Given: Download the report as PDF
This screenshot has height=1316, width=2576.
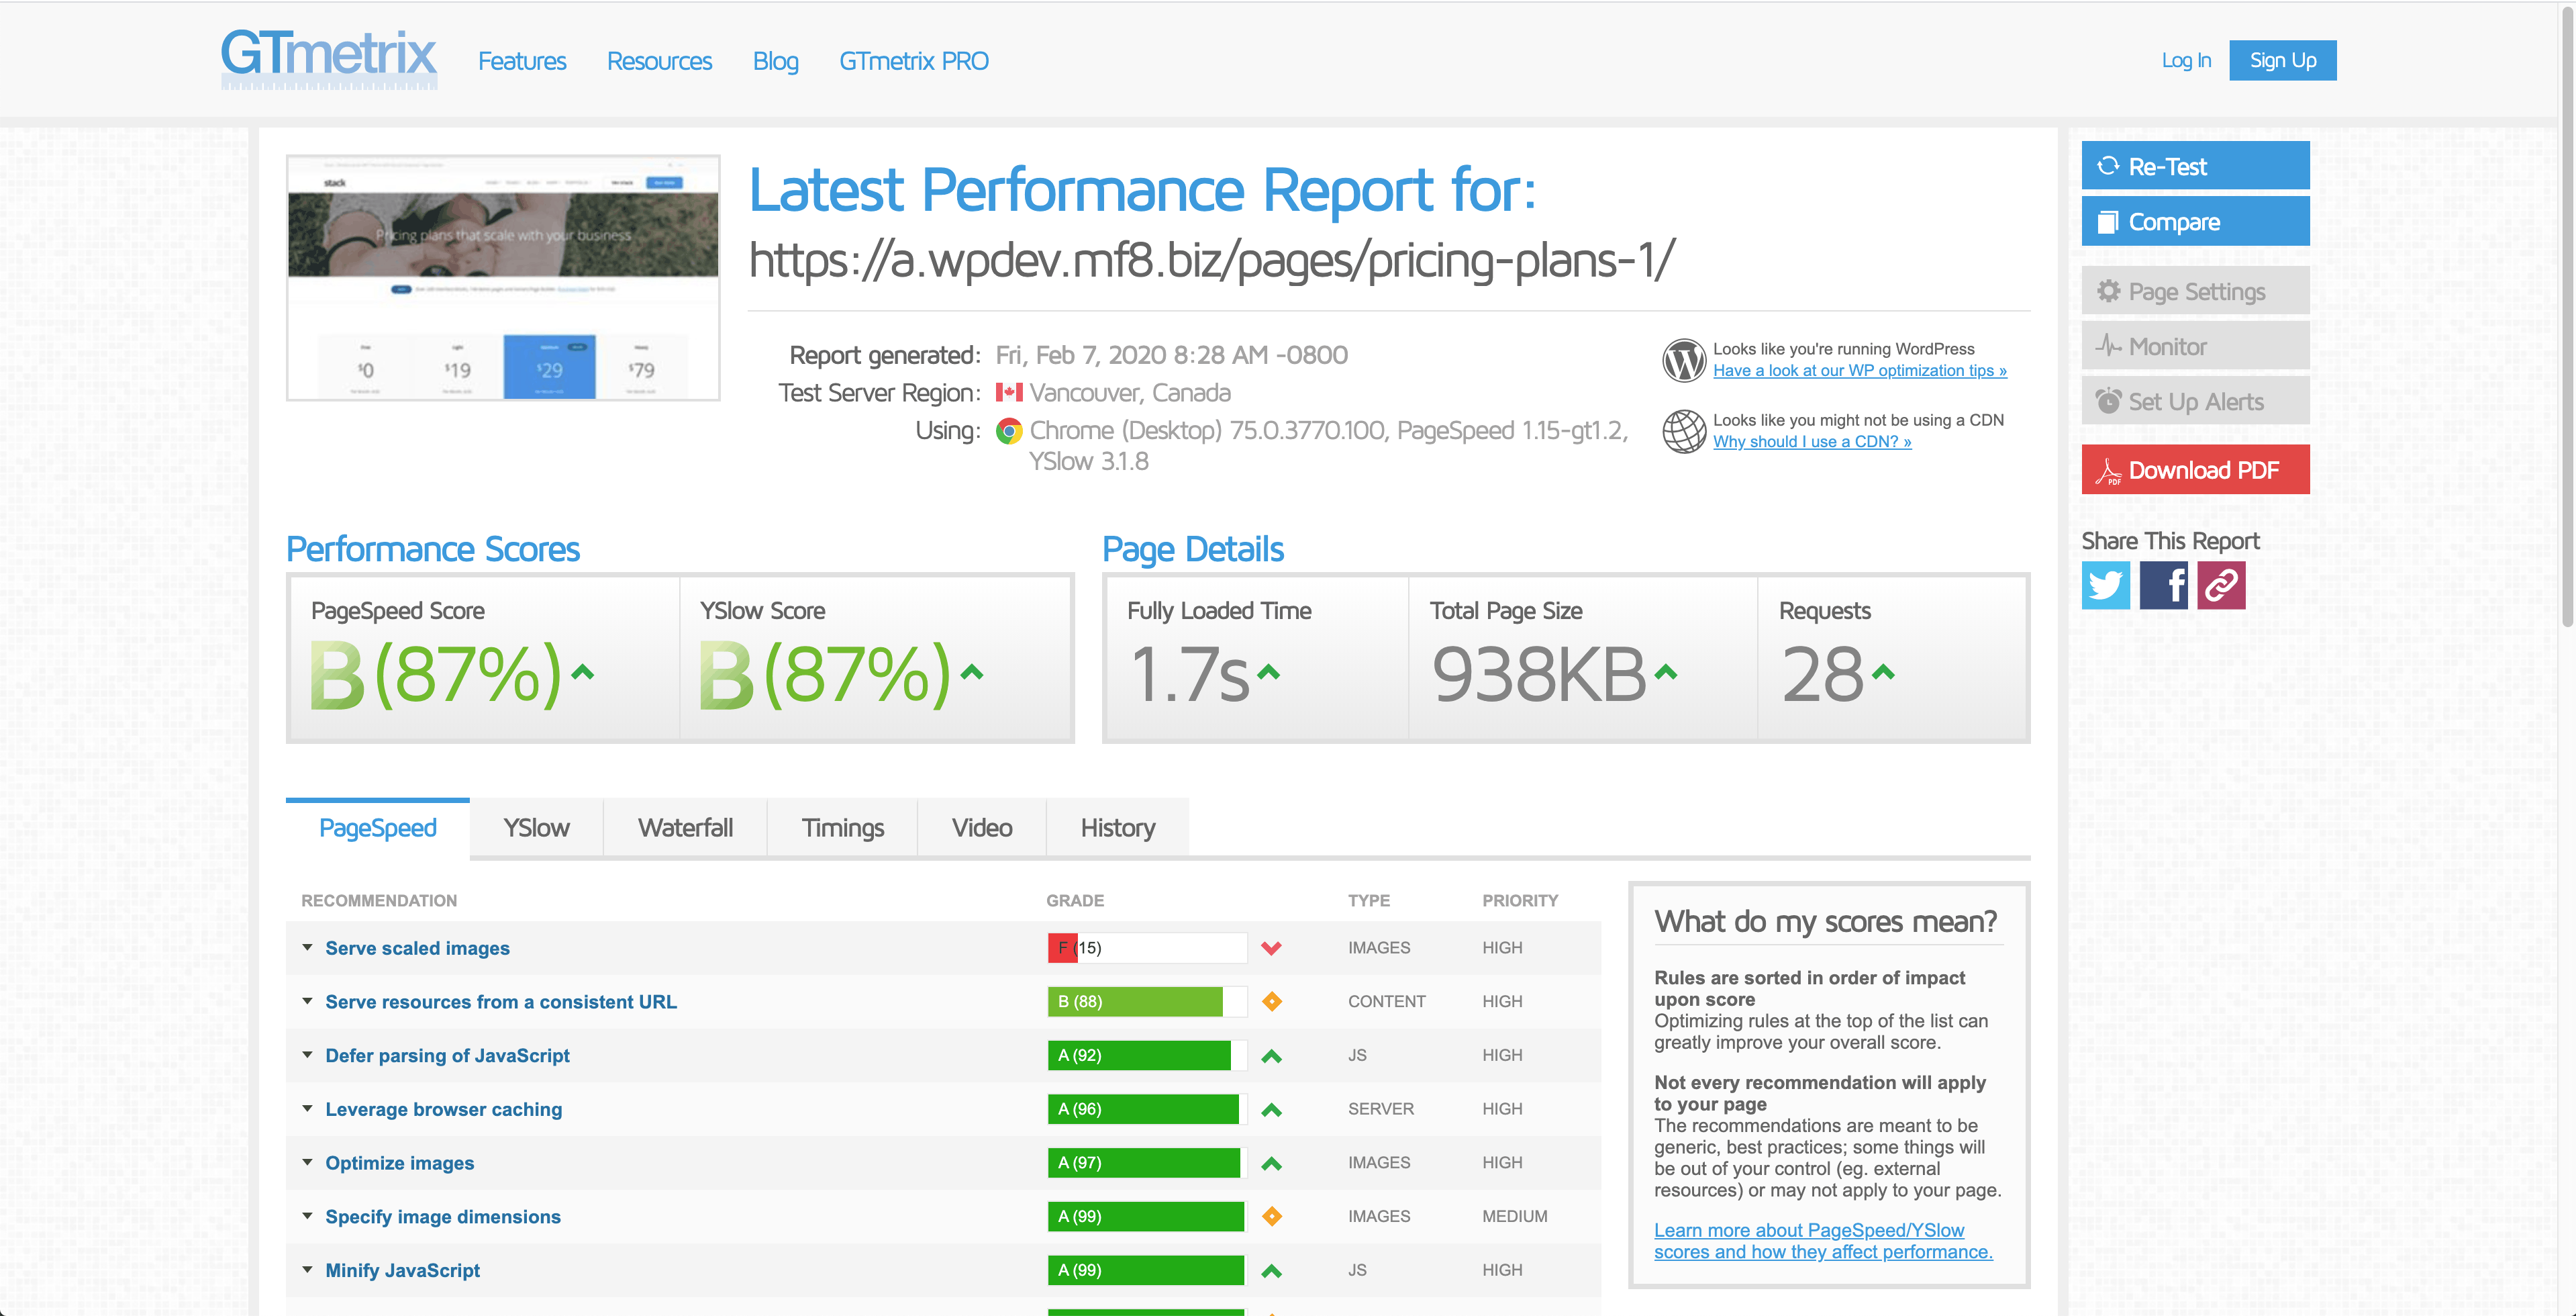Looking at the screenshot, I should 2195,470.
